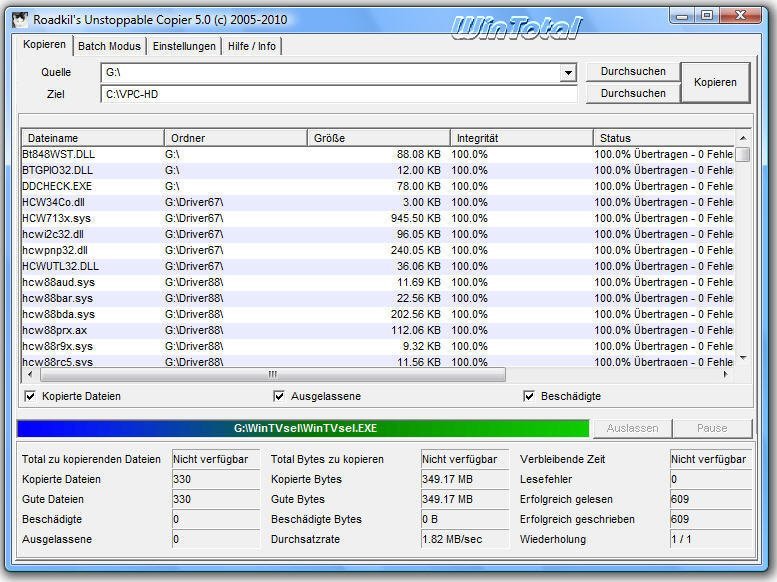The height and width of the screenshot is (582, 777).
Task: Click the horizontal scroll-left arrow
Action: (29, 375)
